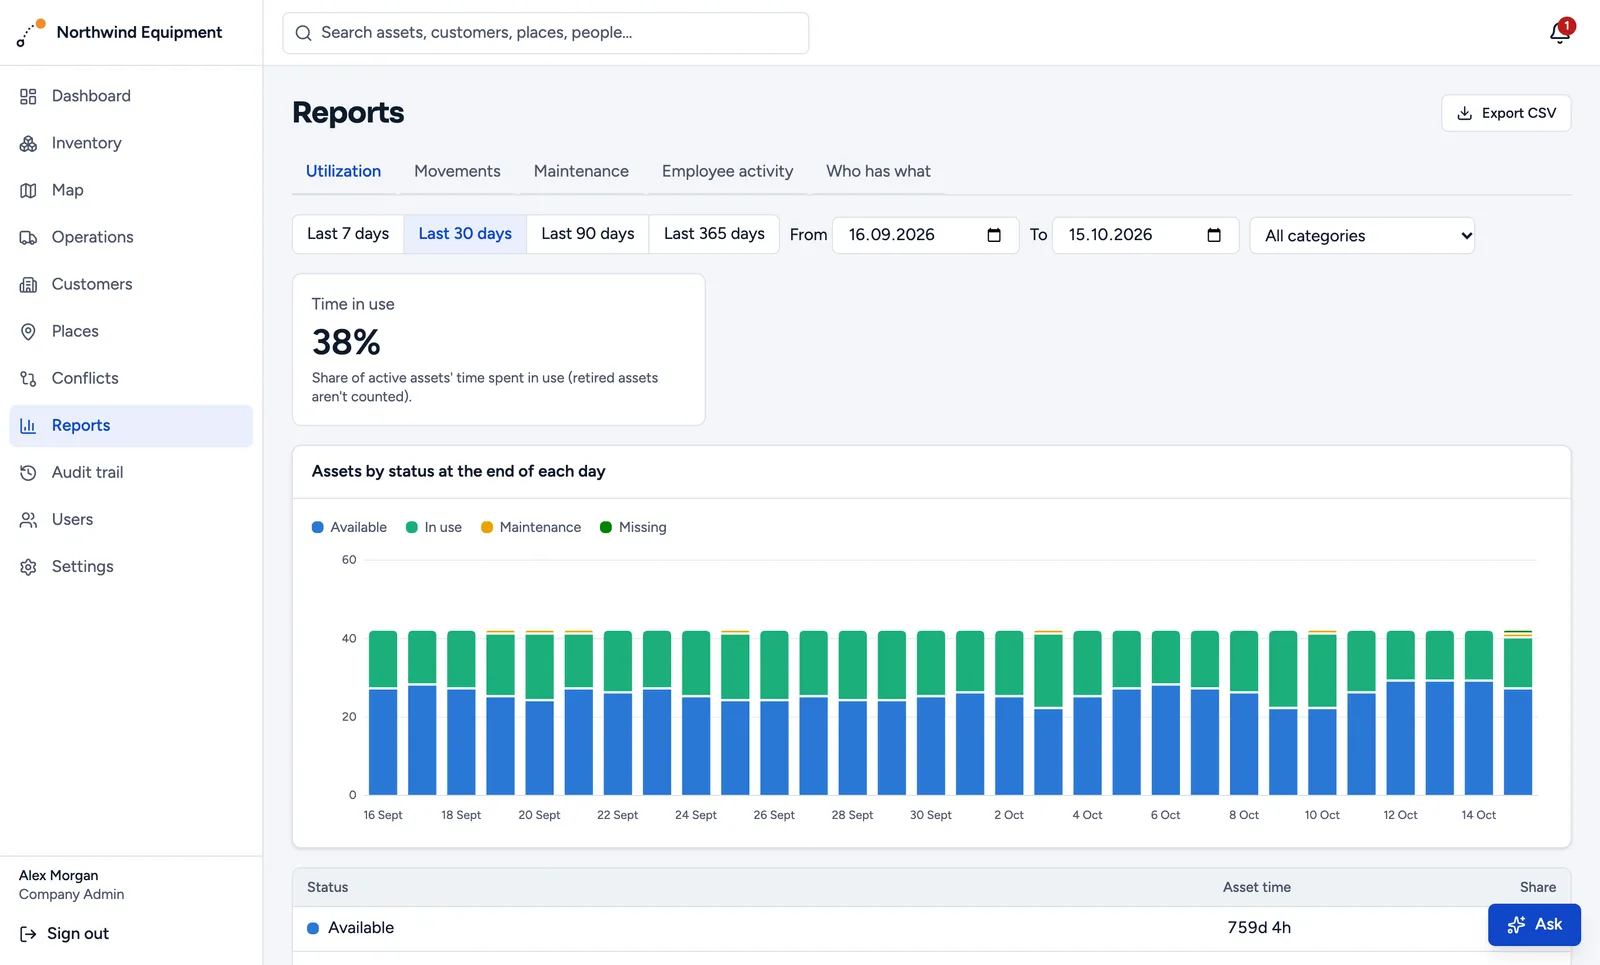Toggle In use series in legend
This screenshot has width=1600, height=965.
click(x=434, y=527)
